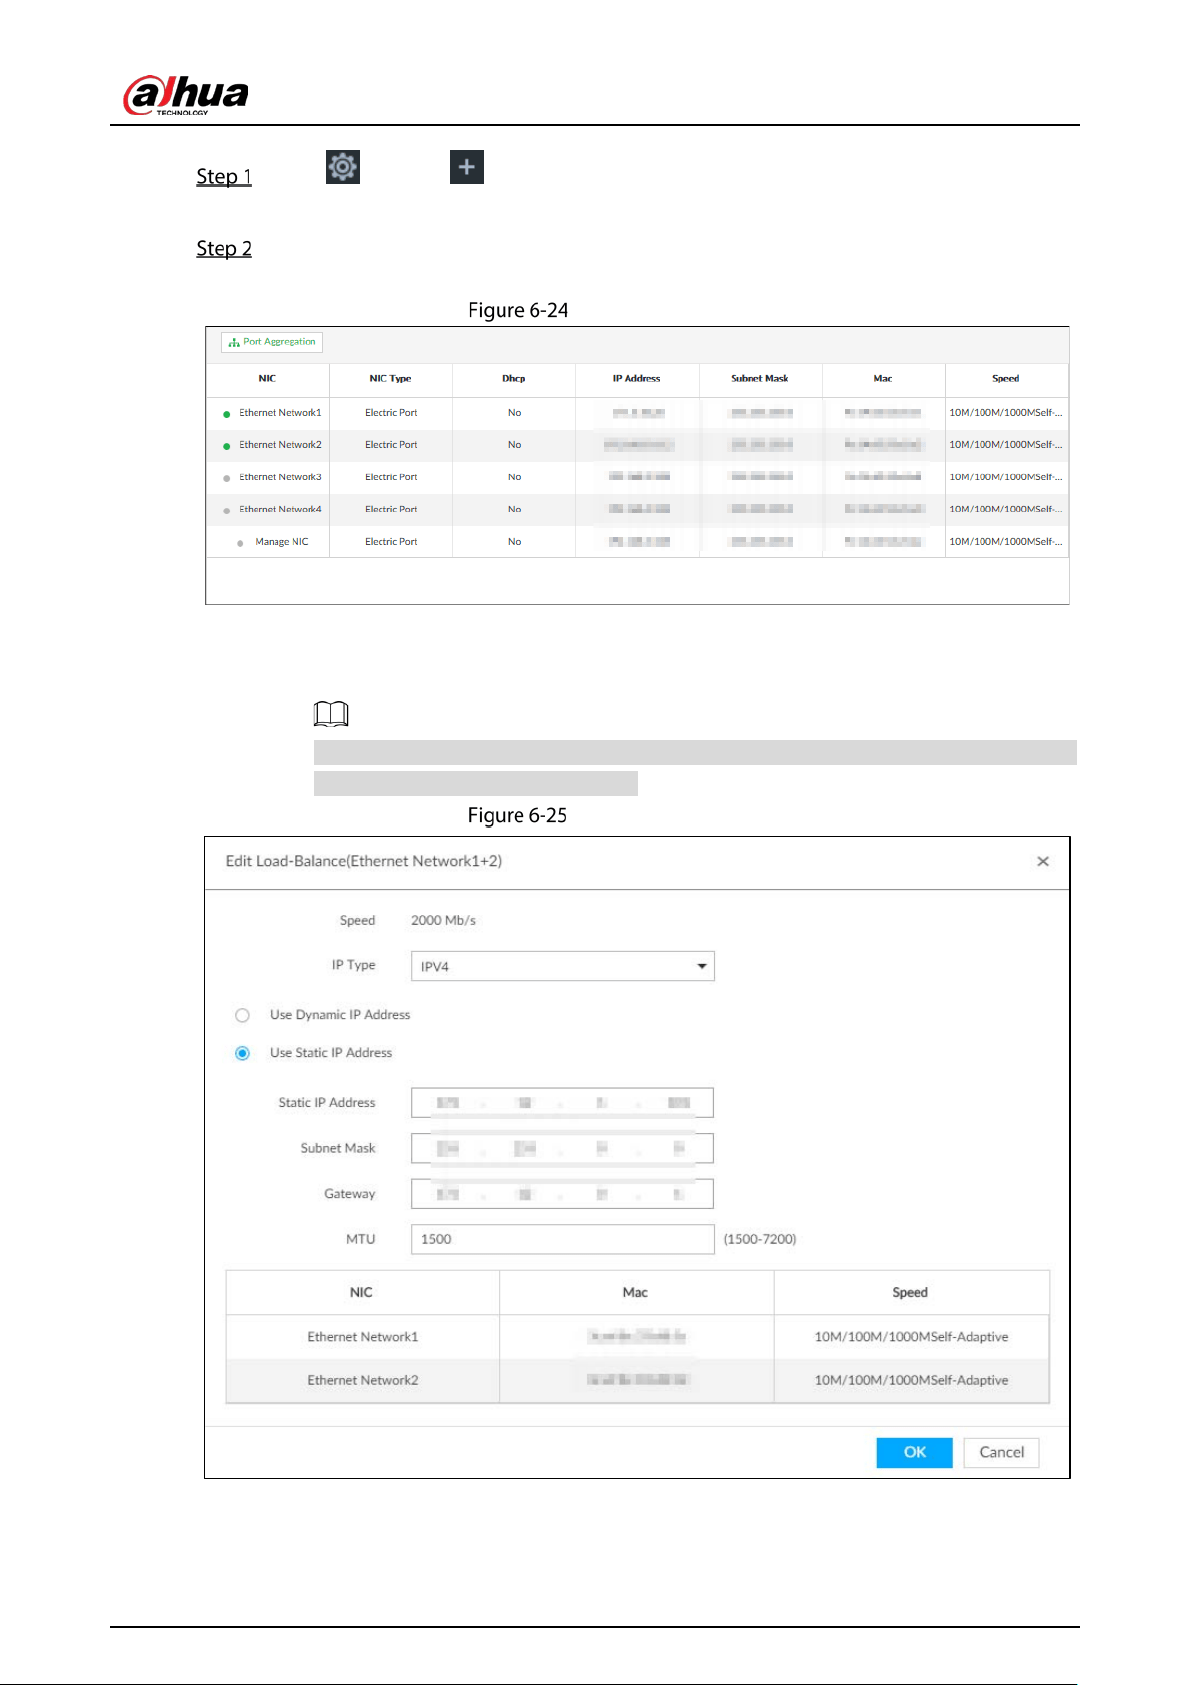
Task: Click the IP Address column header
Action: pos(637,379)
